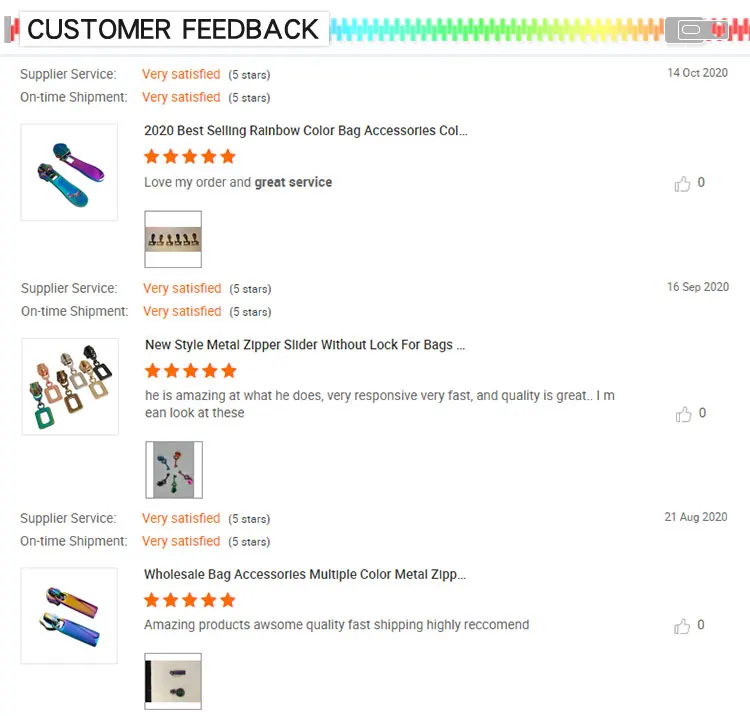Like the metal zipper slider review
The image size is (750, 716).
coord(684,414)
